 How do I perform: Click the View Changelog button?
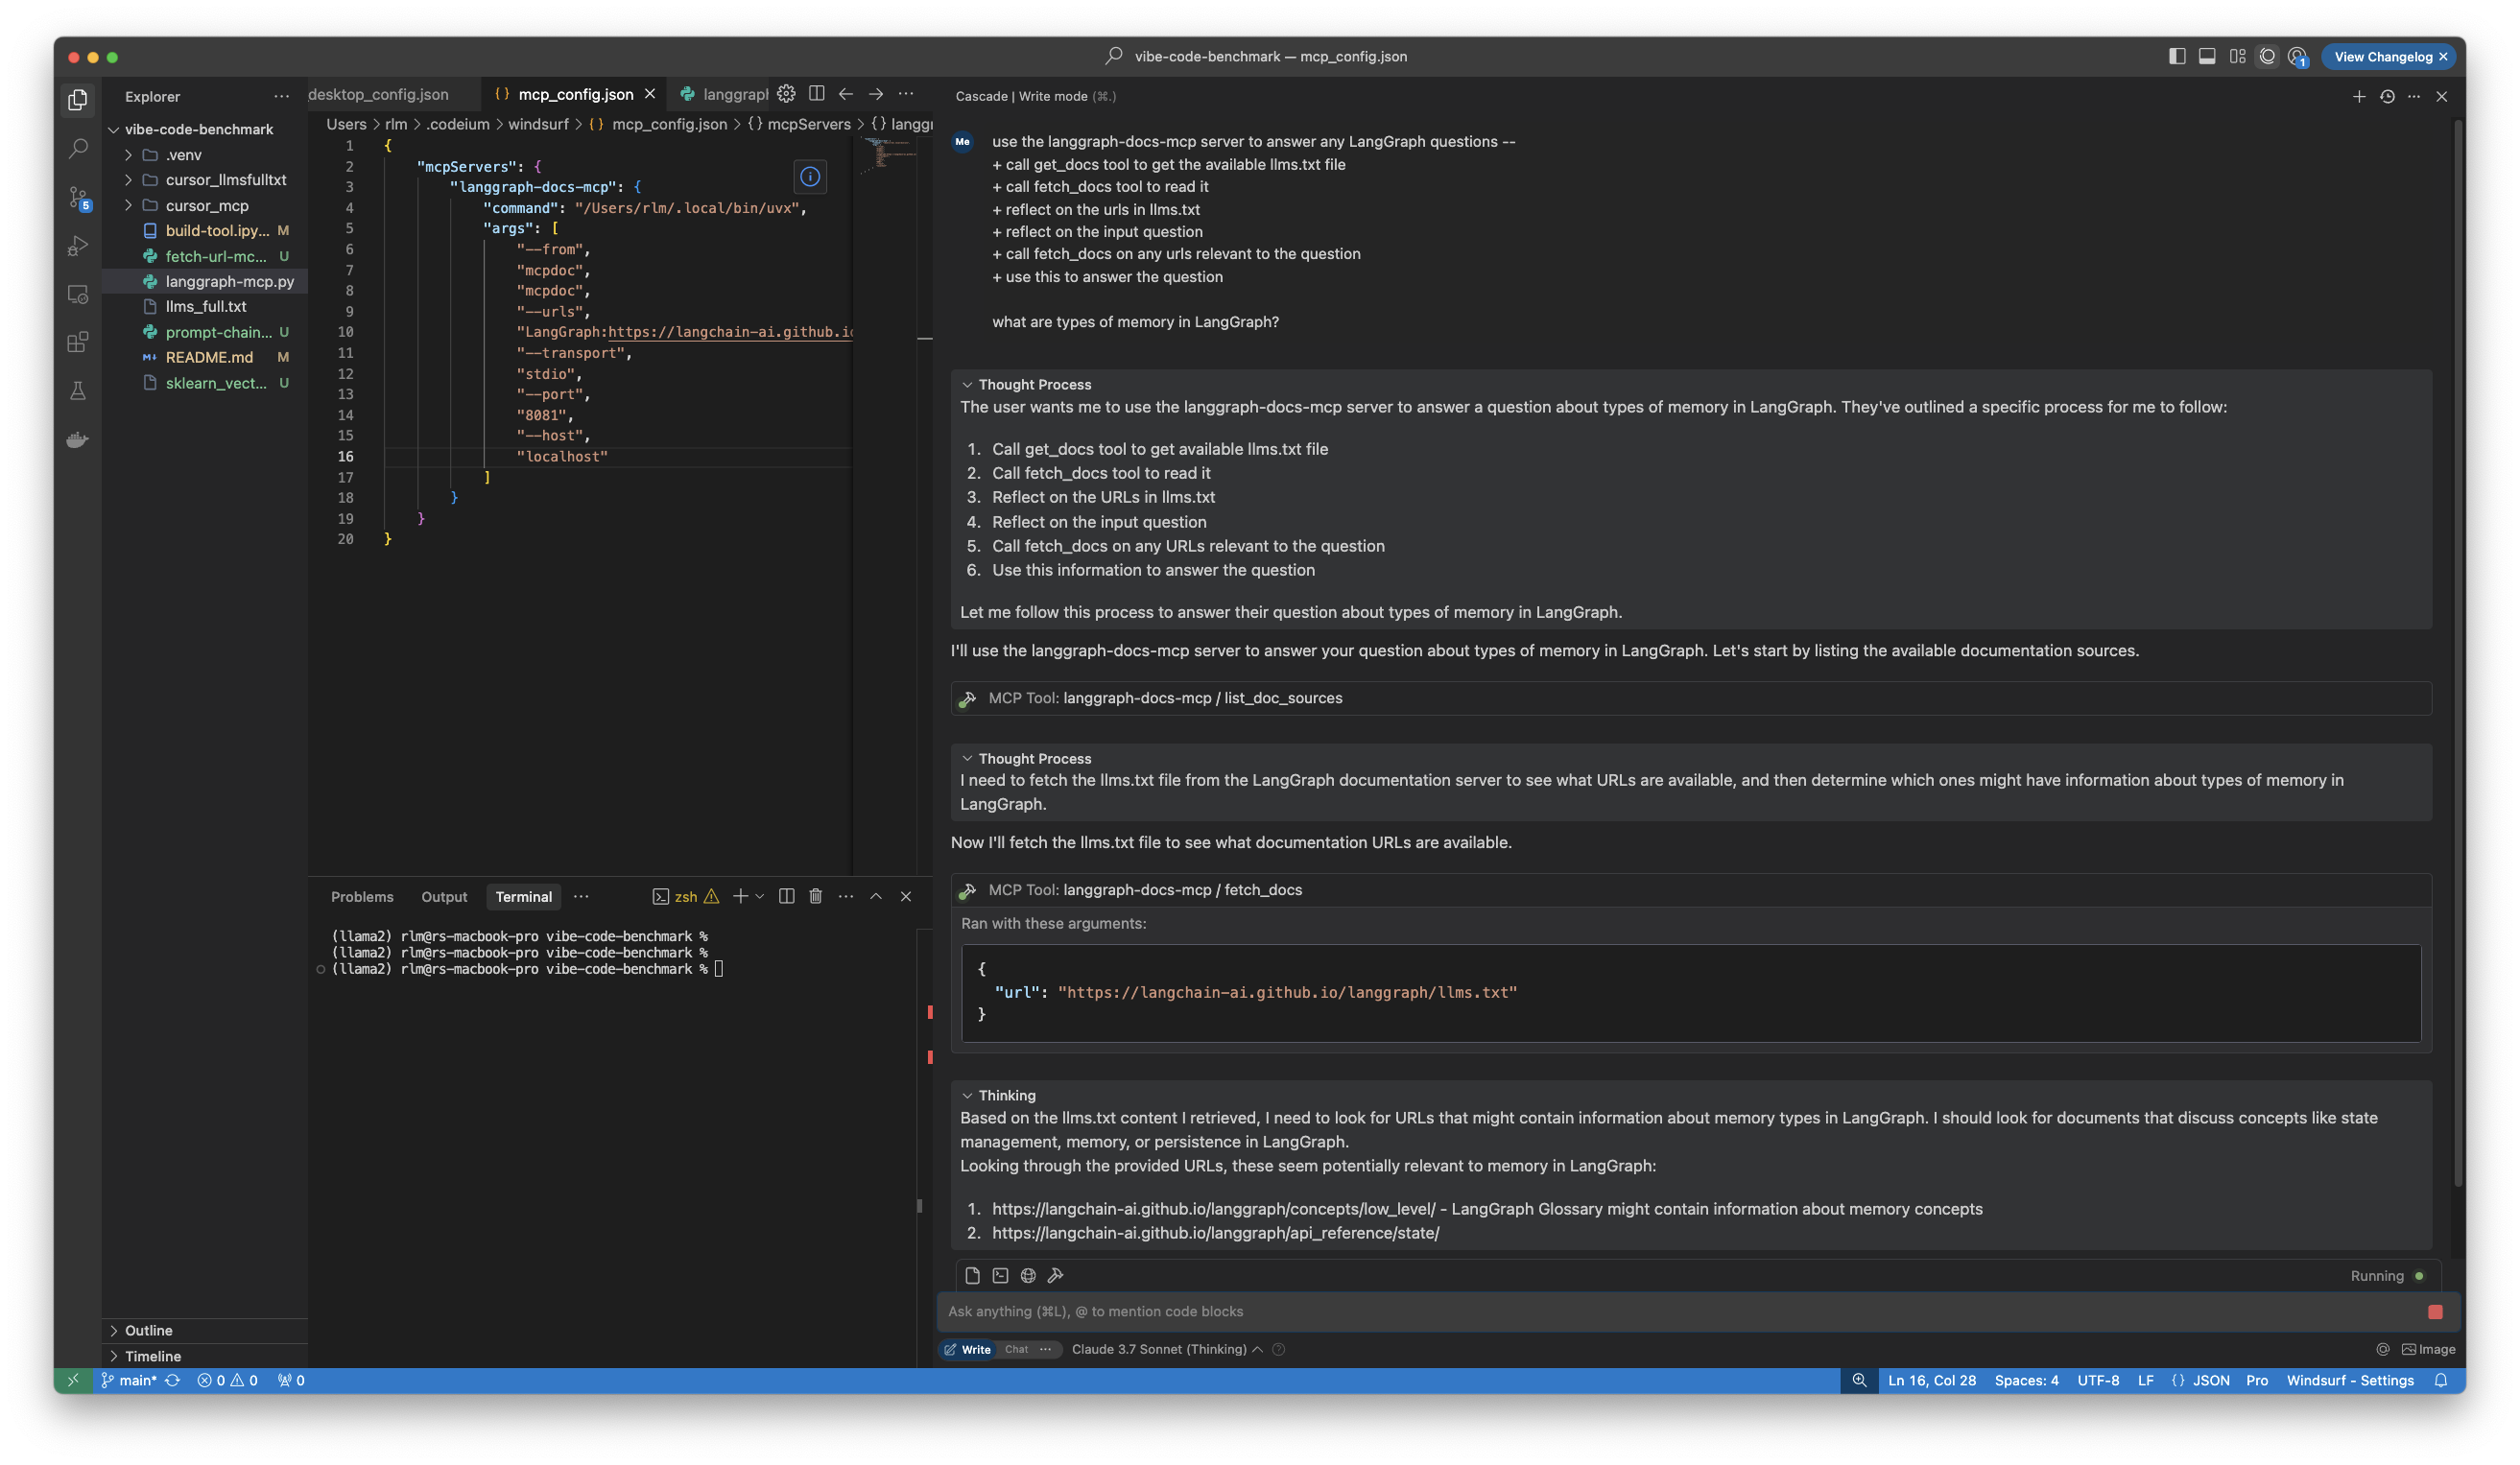coord(2382,56)
